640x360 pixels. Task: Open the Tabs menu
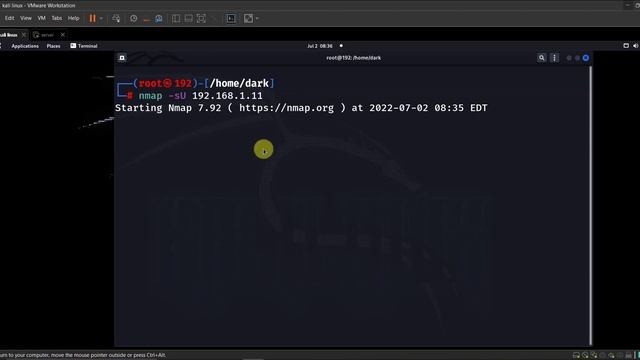(57, 18)
